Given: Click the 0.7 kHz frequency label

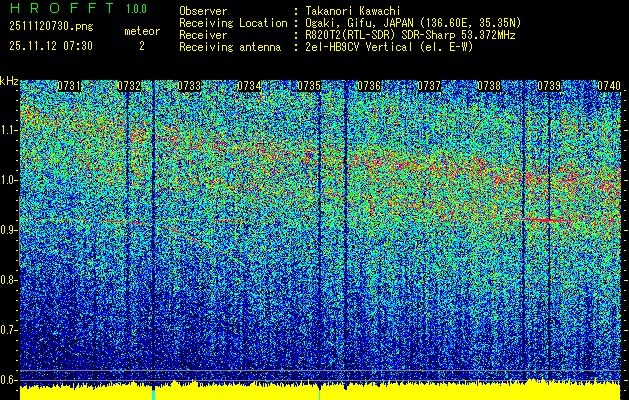Looking at the screenshot, I should click(x=9, y=329).
